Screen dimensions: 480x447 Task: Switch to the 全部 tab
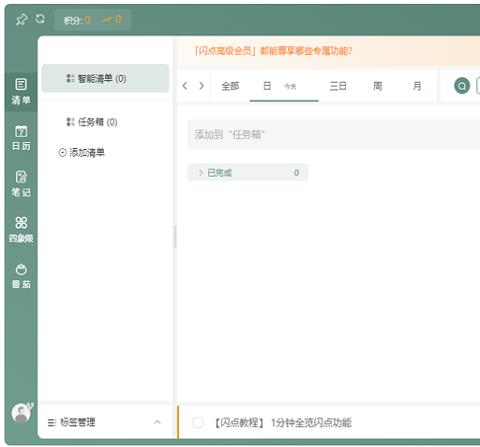230,86
